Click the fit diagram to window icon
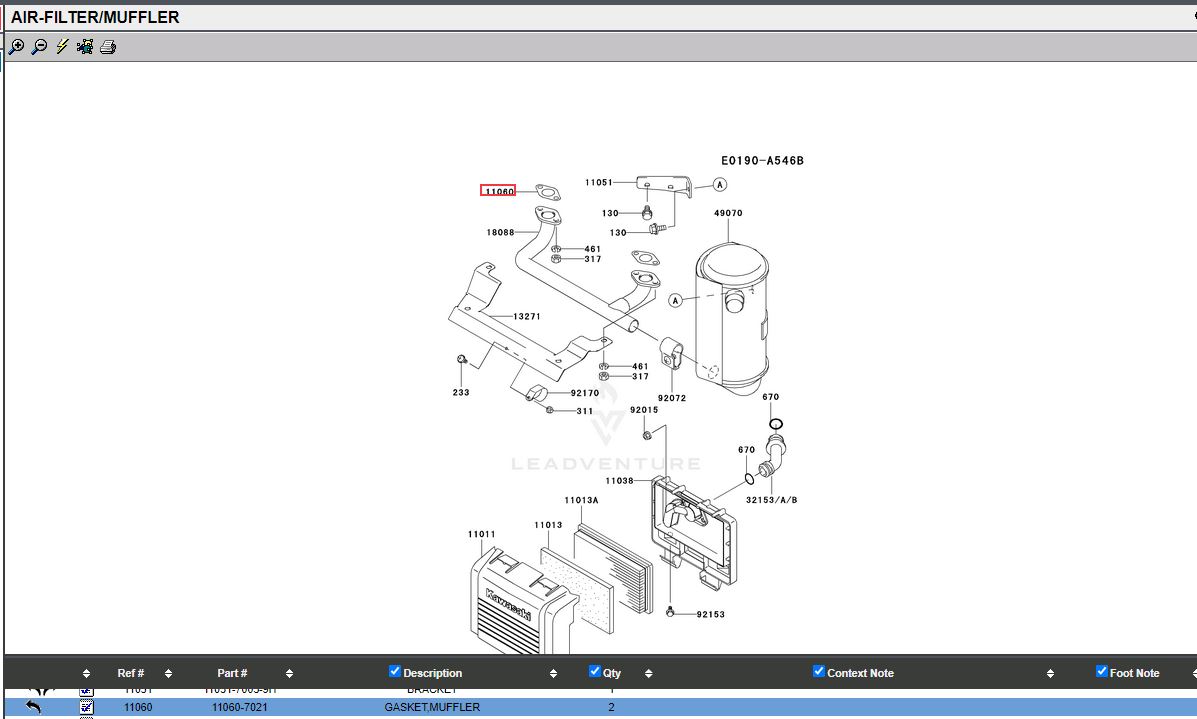Viewport: 1197px width, 719px height. point(85,47)
